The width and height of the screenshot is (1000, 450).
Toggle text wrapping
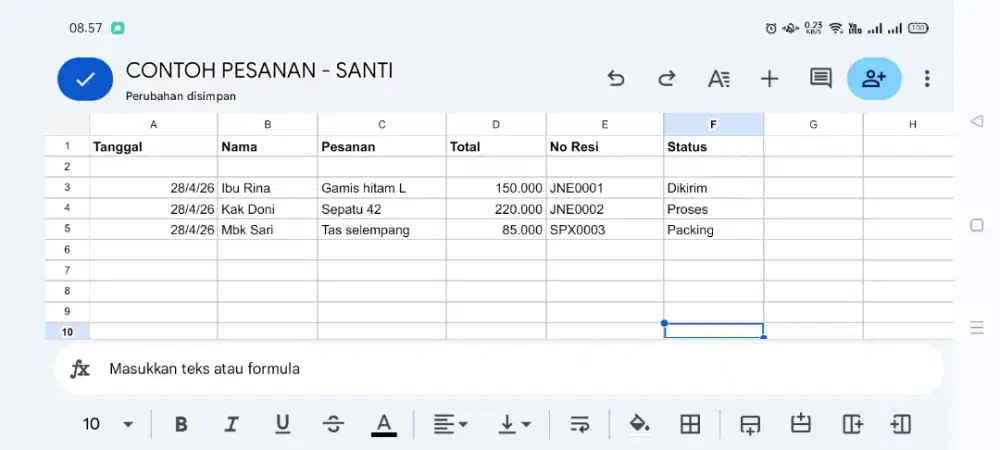pos(580,425)
